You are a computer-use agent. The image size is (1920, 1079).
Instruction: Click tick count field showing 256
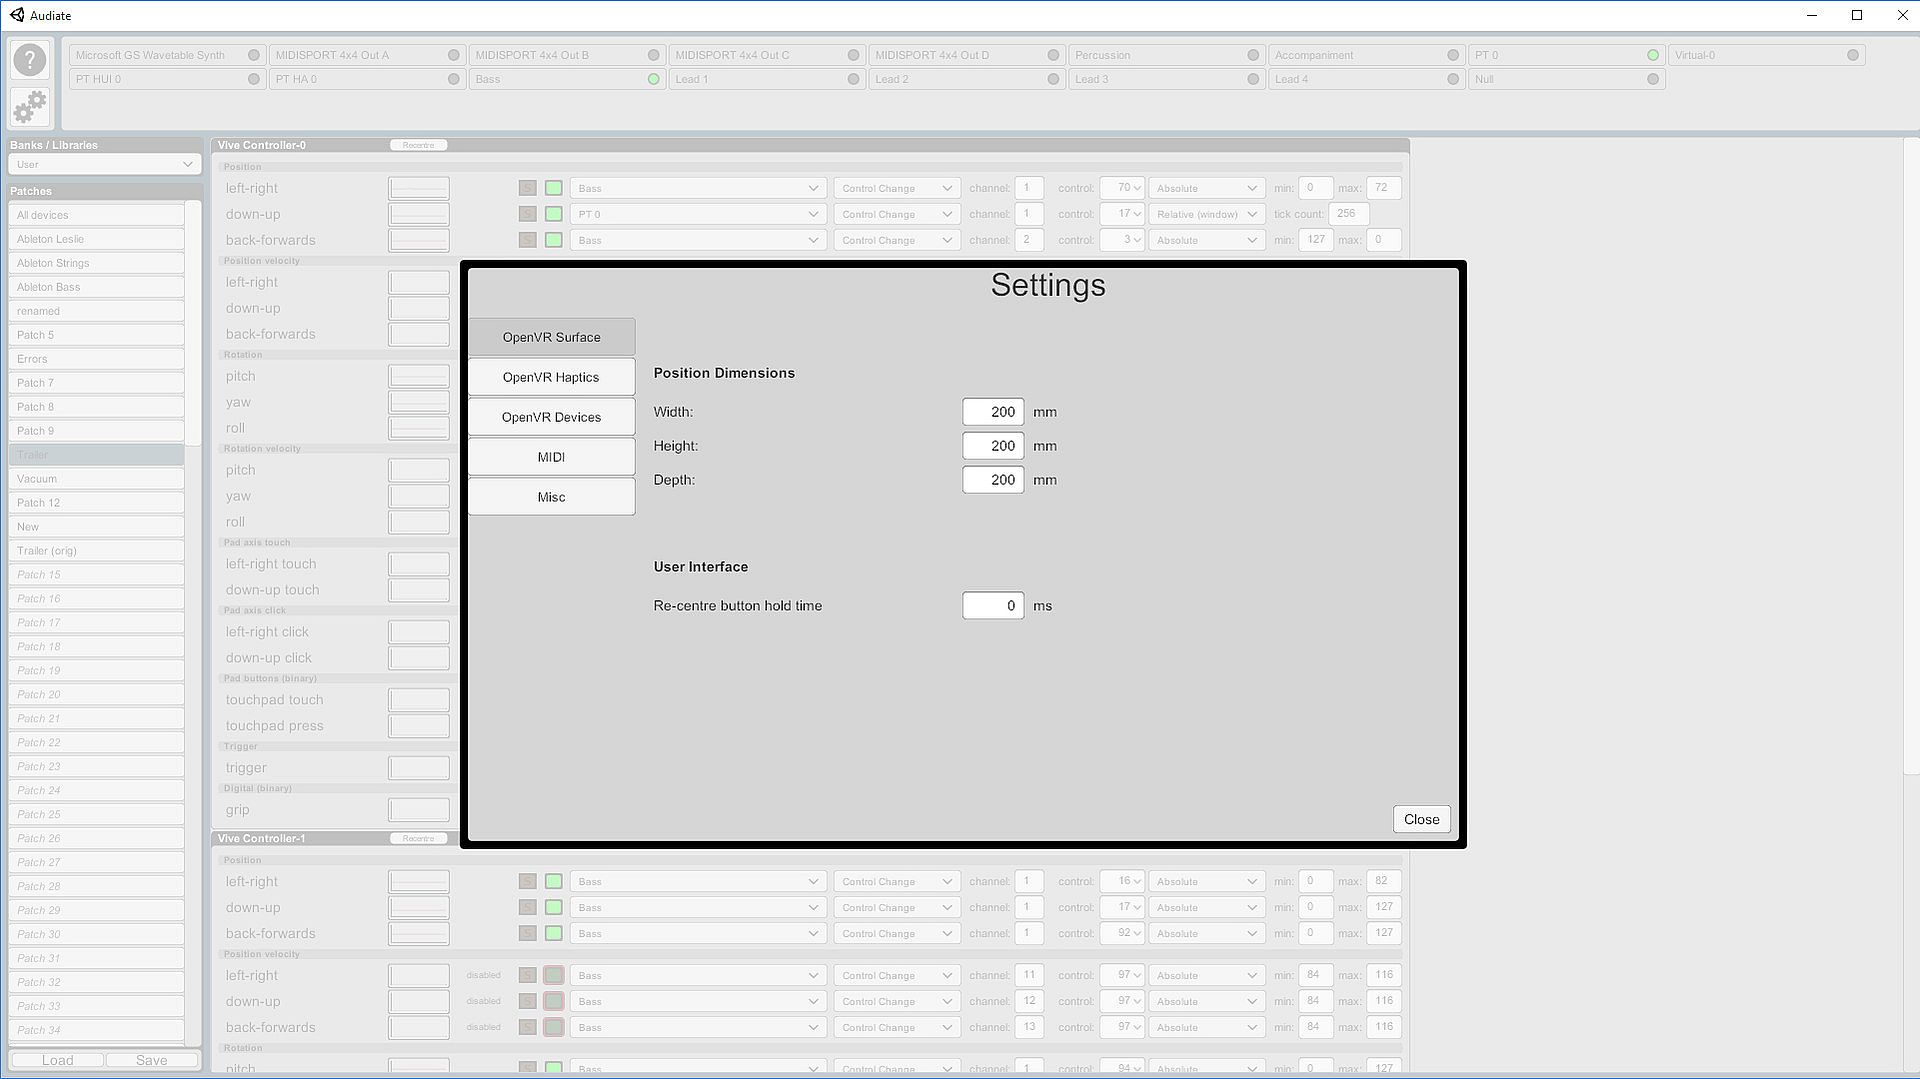click(x=1349, y=214)
